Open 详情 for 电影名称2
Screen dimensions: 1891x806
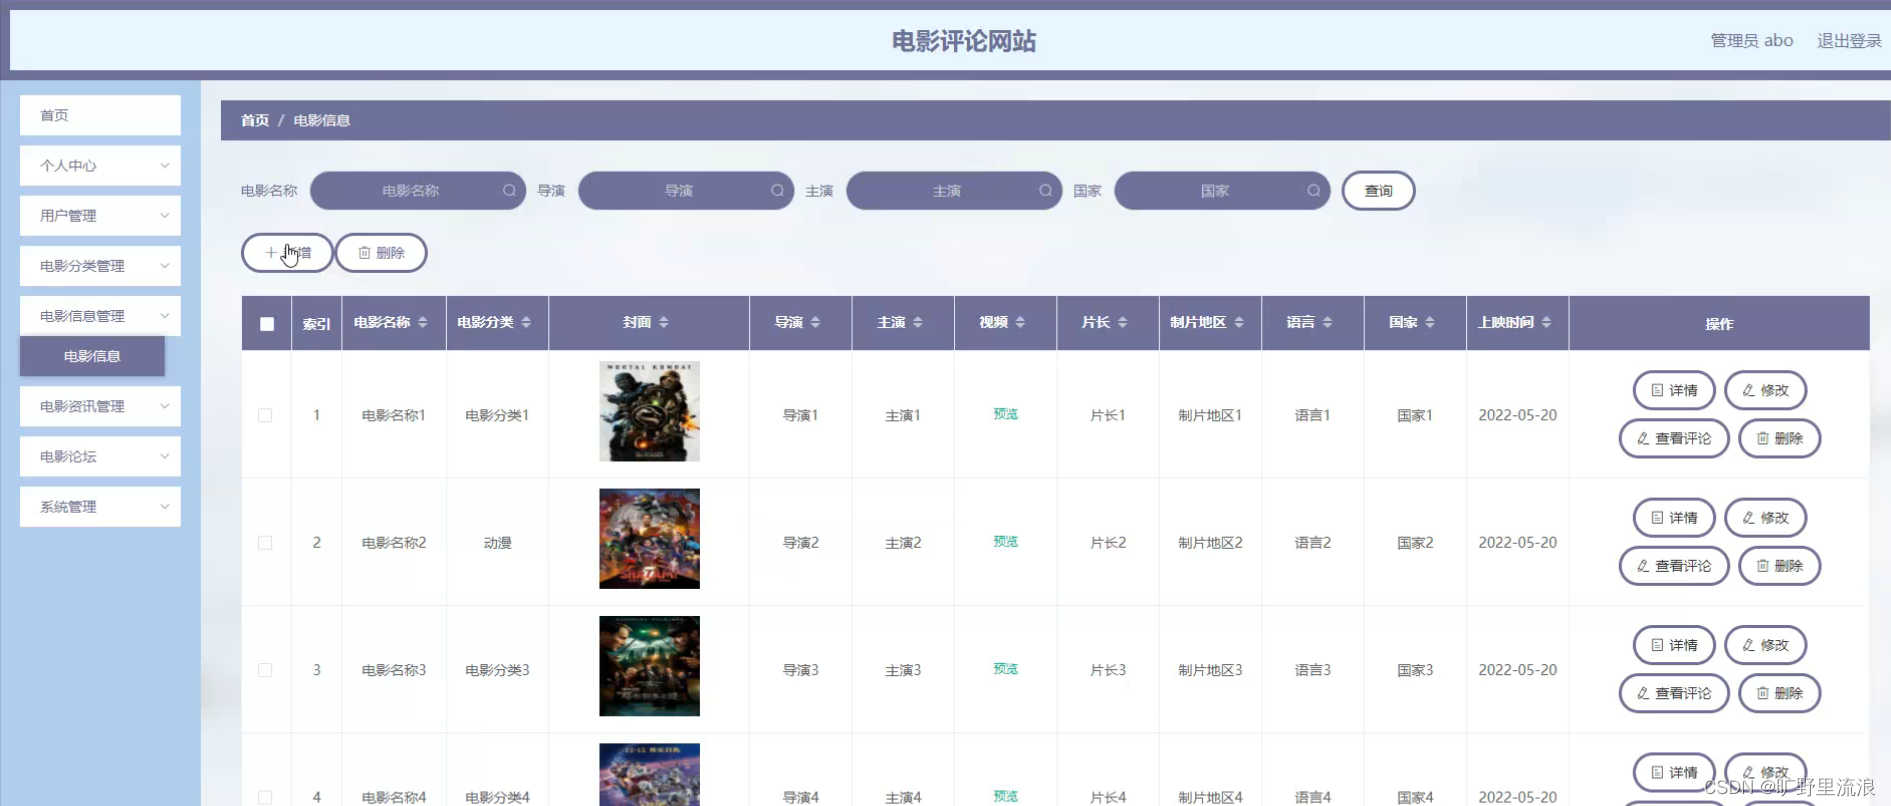point(1674,518)
